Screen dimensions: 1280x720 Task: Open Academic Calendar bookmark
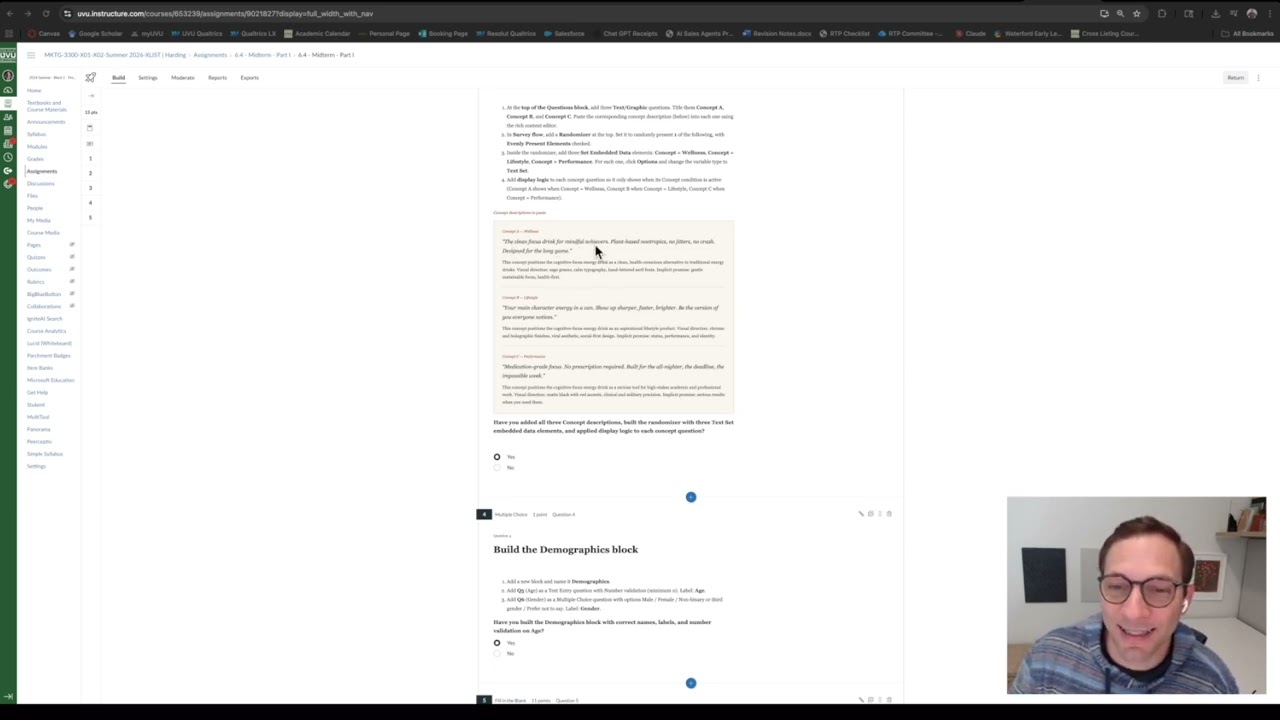point(318,33)
